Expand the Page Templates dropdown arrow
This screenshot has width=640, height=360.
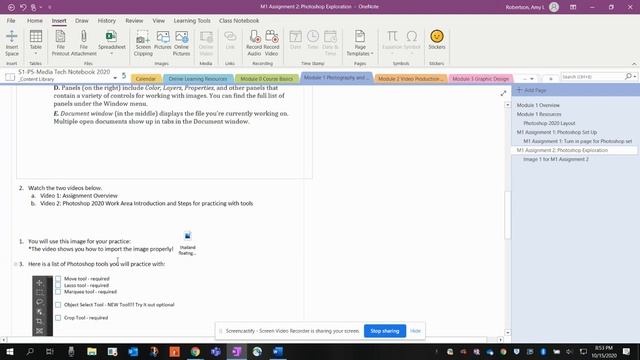372,53
